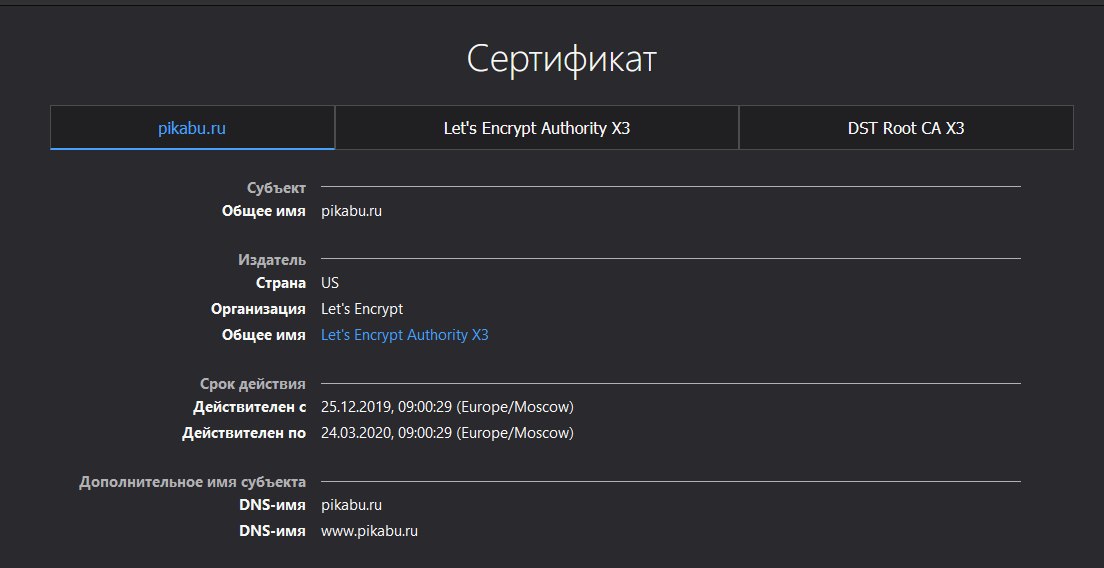The height and width of the screenshot is (568, 1104).
Task: Select the country value US
Action: click(x=330, y=283)
